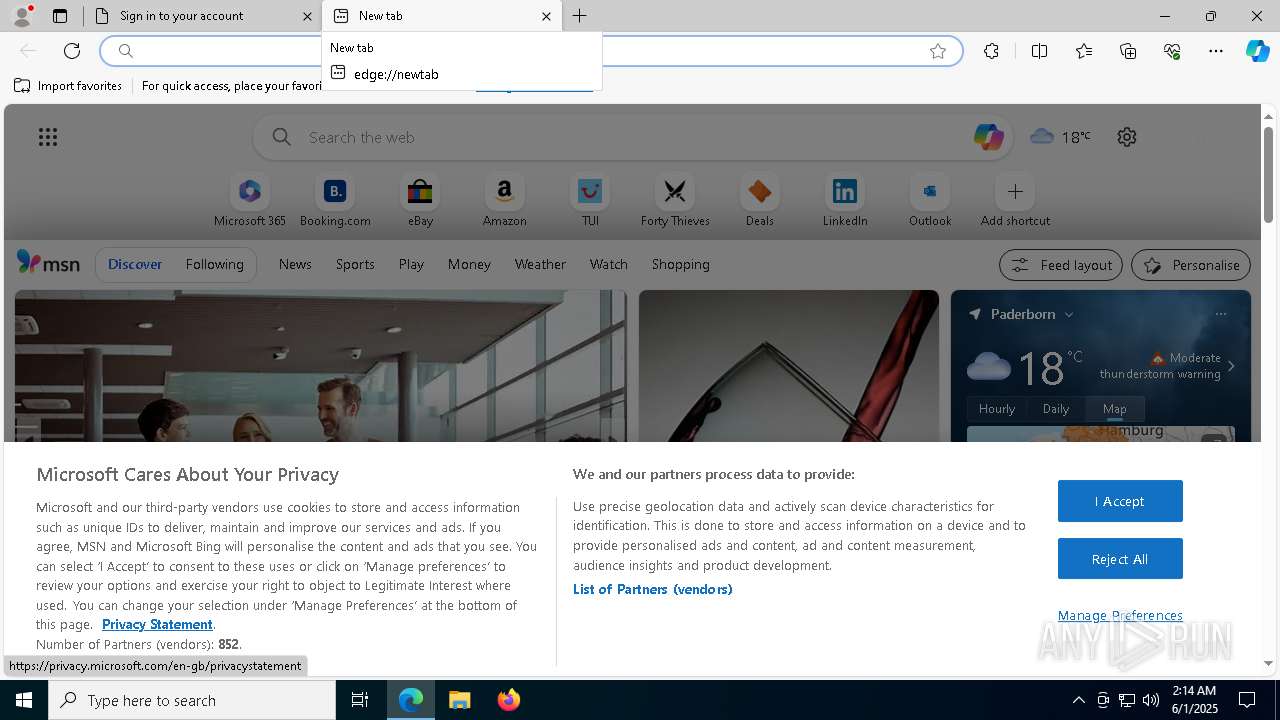This screenshot has width=1280, height=720.
Task: Open the Manage Preferences link
Action: pyautogui.click(x=1120, y=616)
